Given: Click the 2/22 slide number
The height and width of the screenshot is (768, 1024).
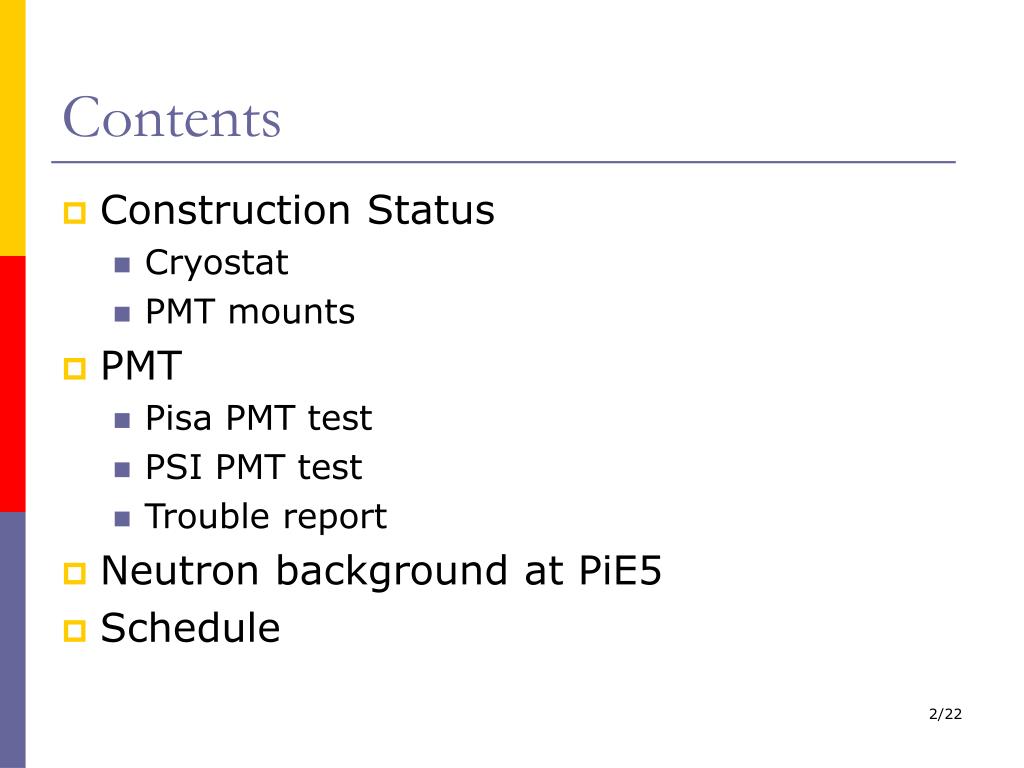Looking at the screenshot, I should 945,714.
